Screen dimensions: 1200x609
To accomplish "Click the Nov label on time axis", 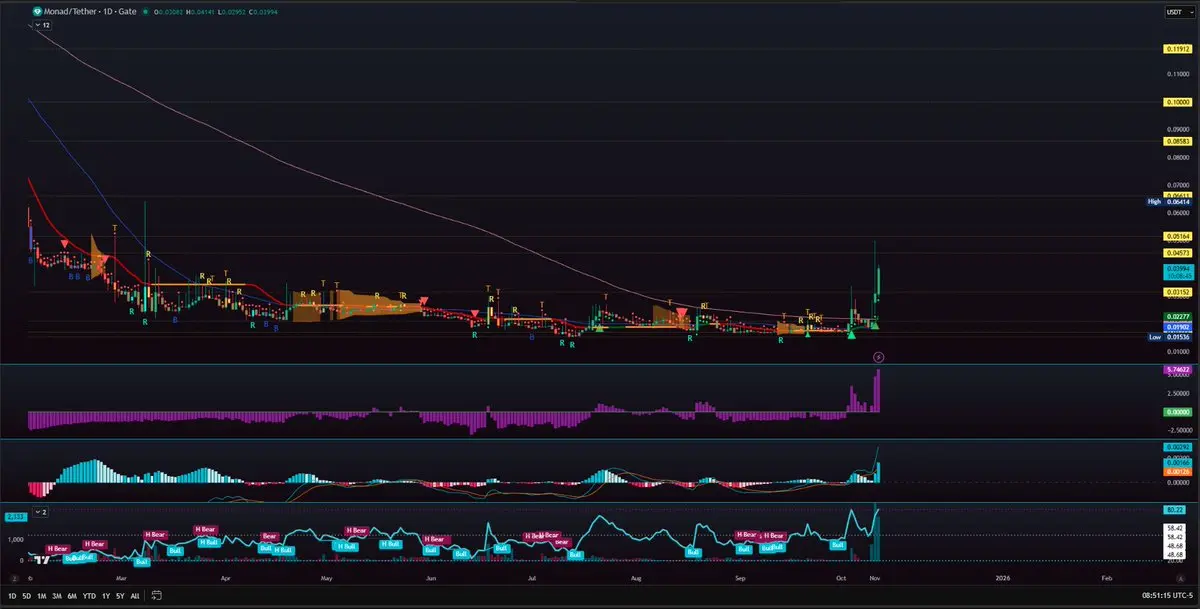I will tap(876, 577).
